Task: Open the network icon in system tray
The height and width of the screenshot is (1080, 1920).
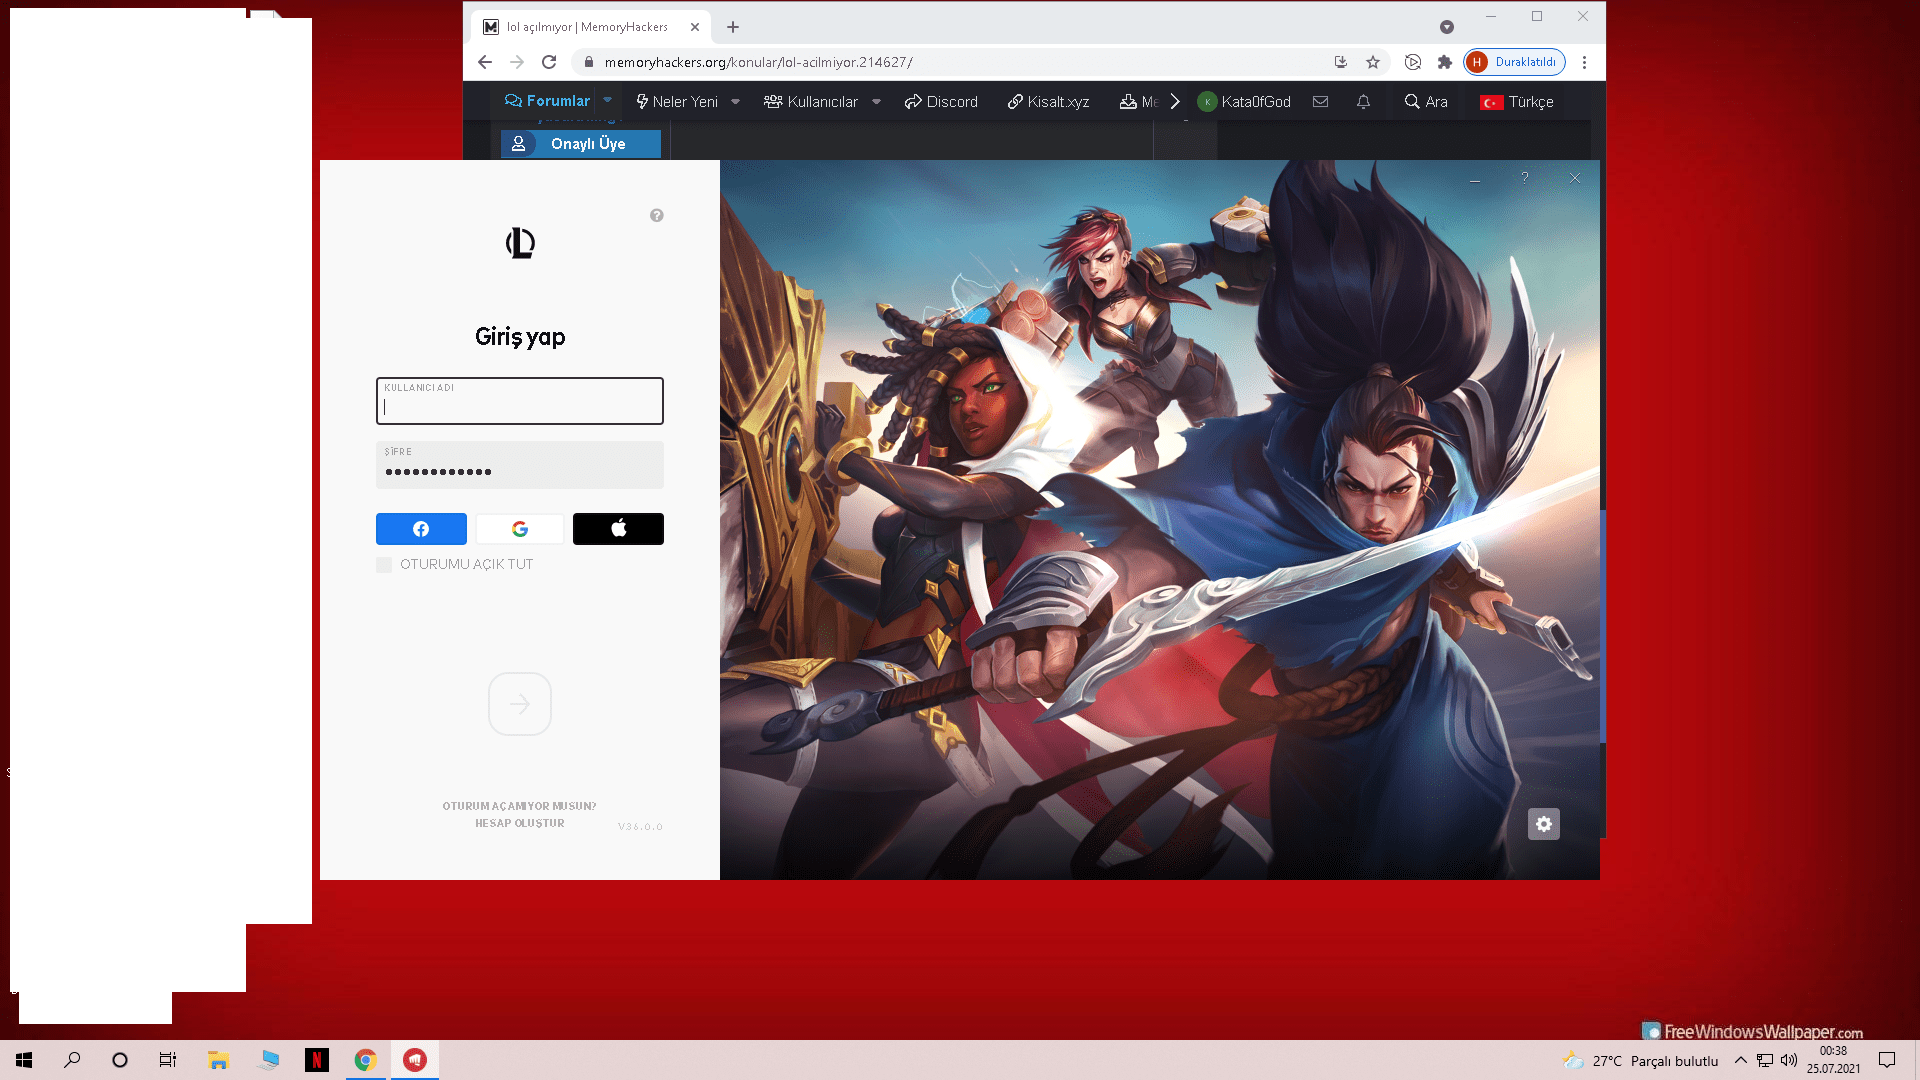Action: [1765, 1060]
